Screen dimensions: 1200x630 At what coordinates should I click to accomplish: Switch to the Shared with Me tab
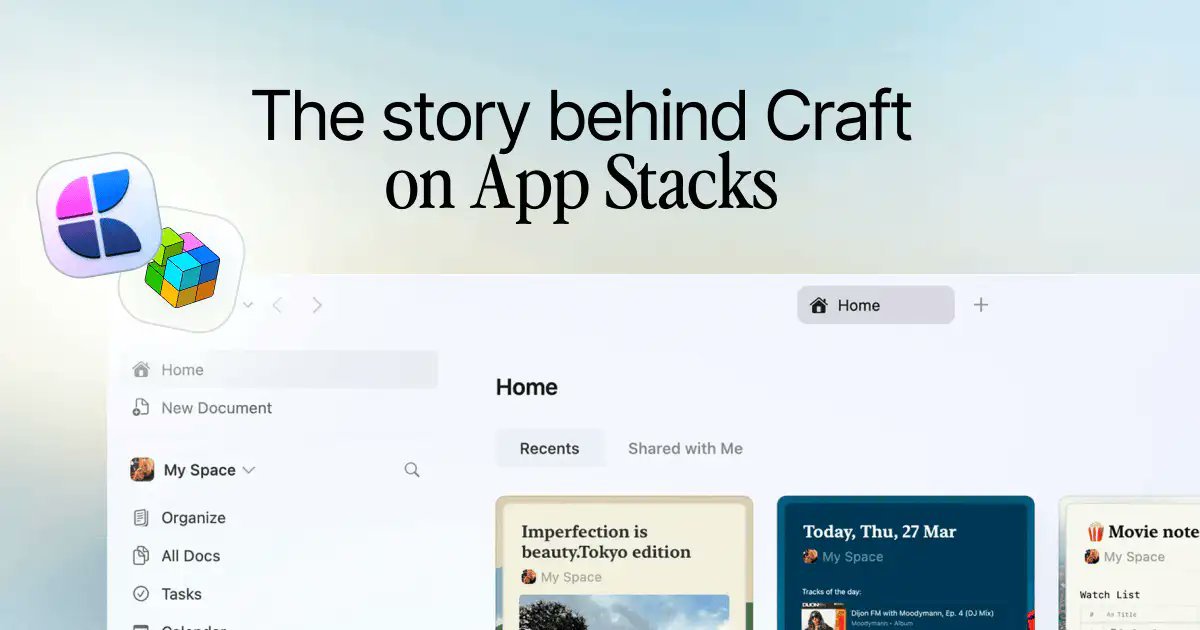point(685,449)
